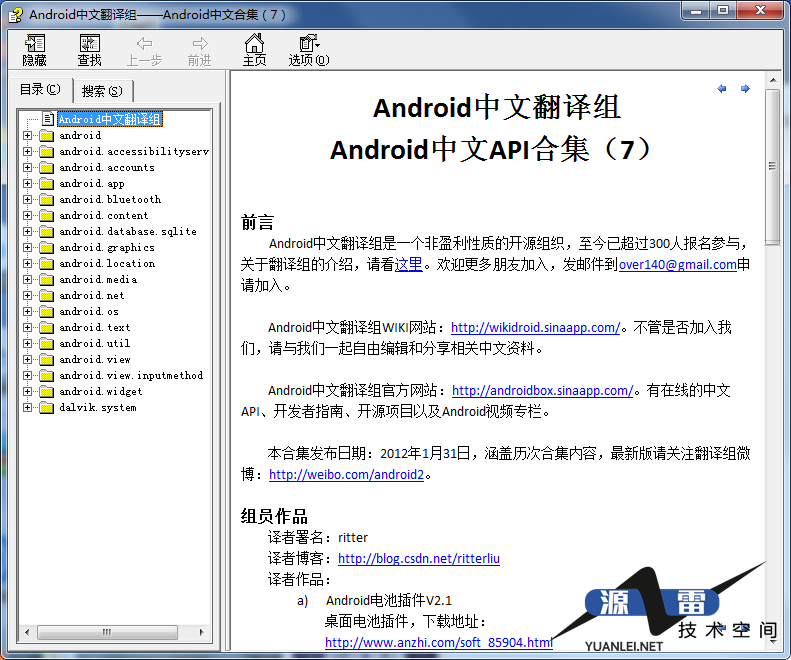Select the android.bluetooth tree item label
791x660 pixels.
110,200
